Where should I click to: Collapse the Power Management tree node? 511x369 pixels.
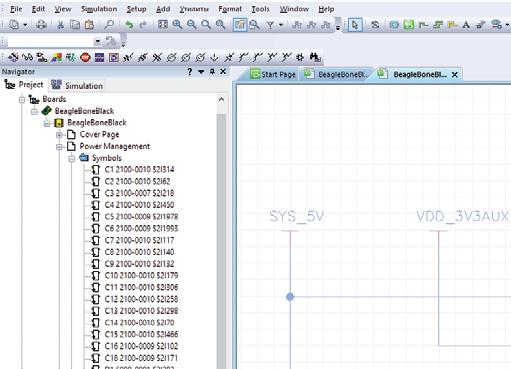(x=59, y=146)
